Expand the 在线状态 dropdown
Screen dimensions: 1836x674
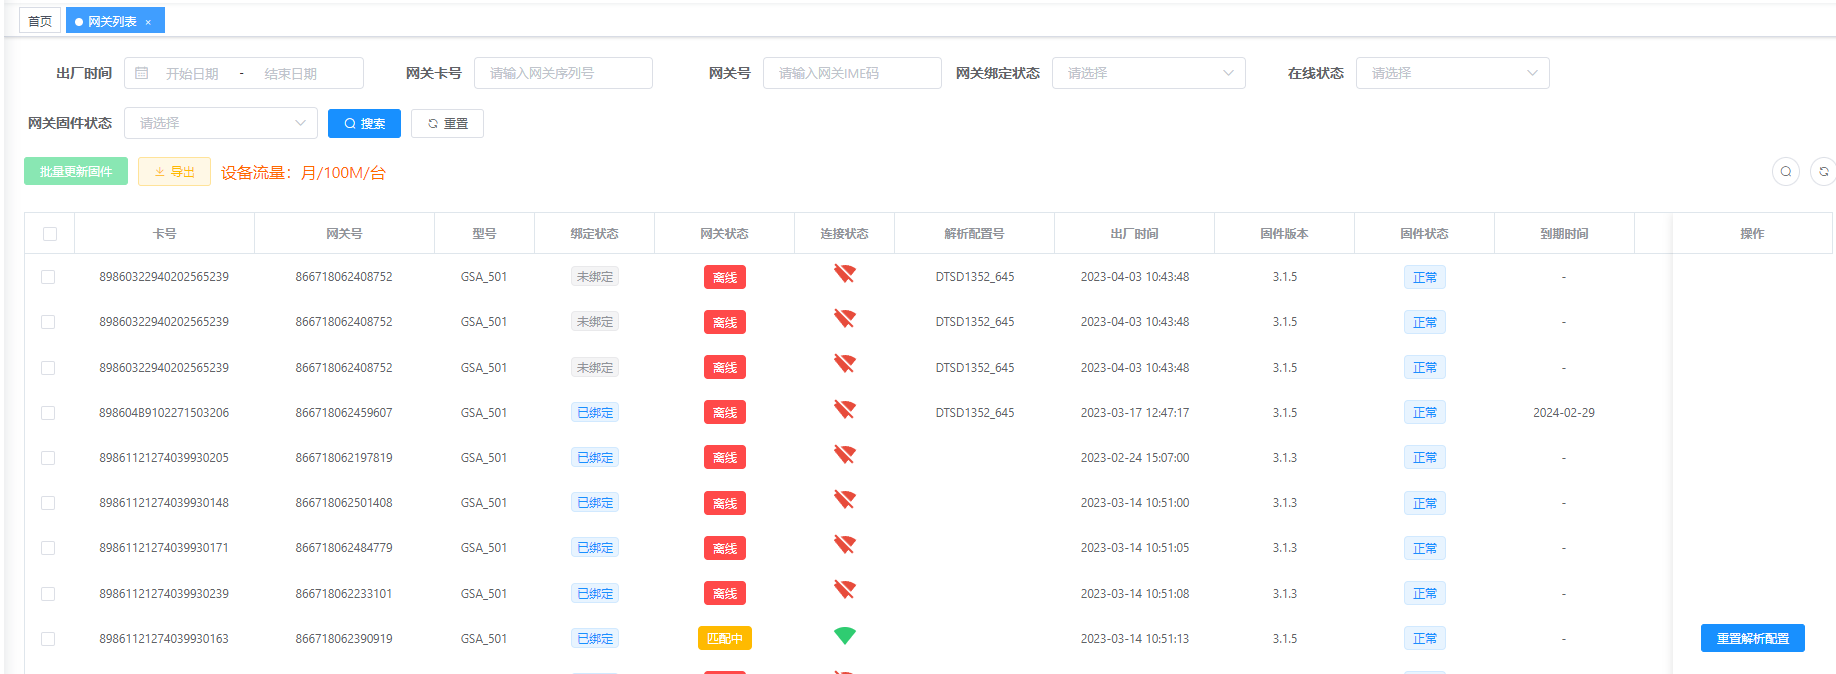click(1452, 73)
